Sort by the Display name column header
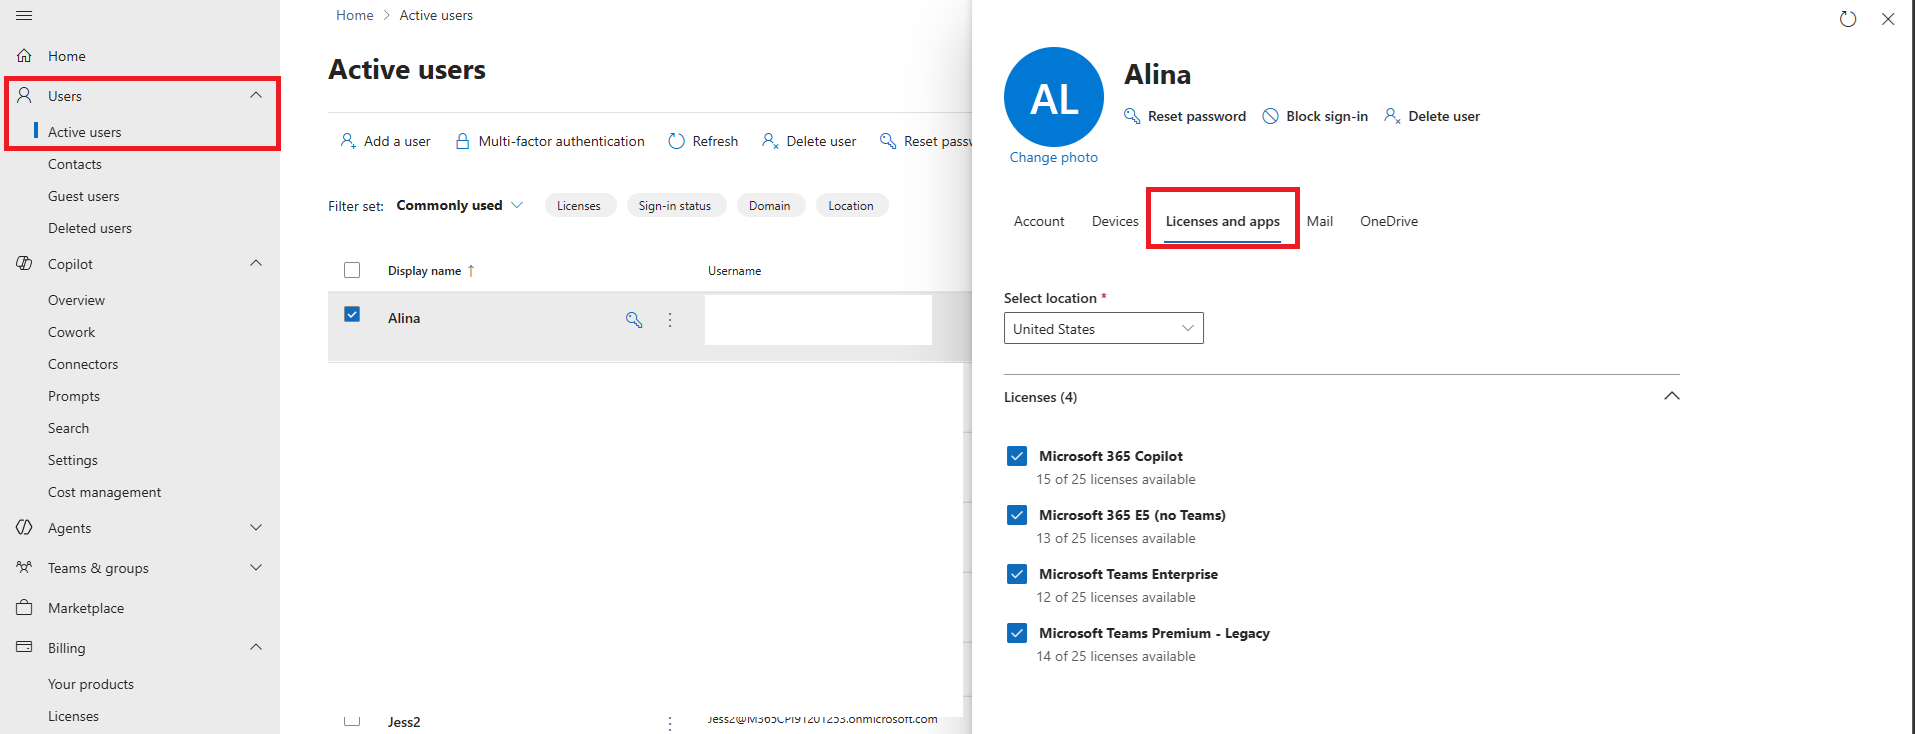This screenshot has width=1915, height=734. pos(431,270)
